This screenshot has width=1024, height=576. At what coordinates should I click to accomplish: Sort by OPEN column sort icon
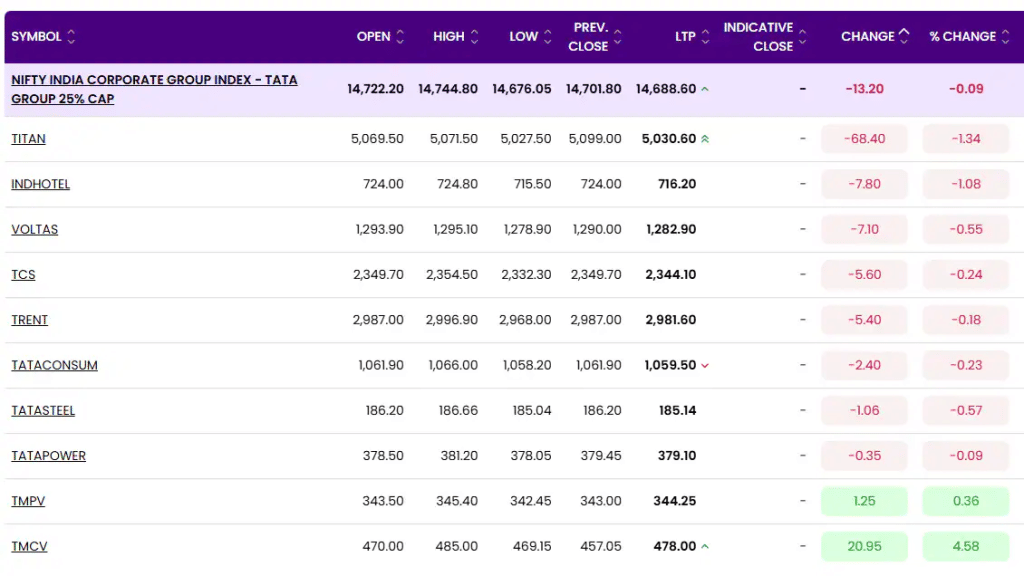(400, 37)
